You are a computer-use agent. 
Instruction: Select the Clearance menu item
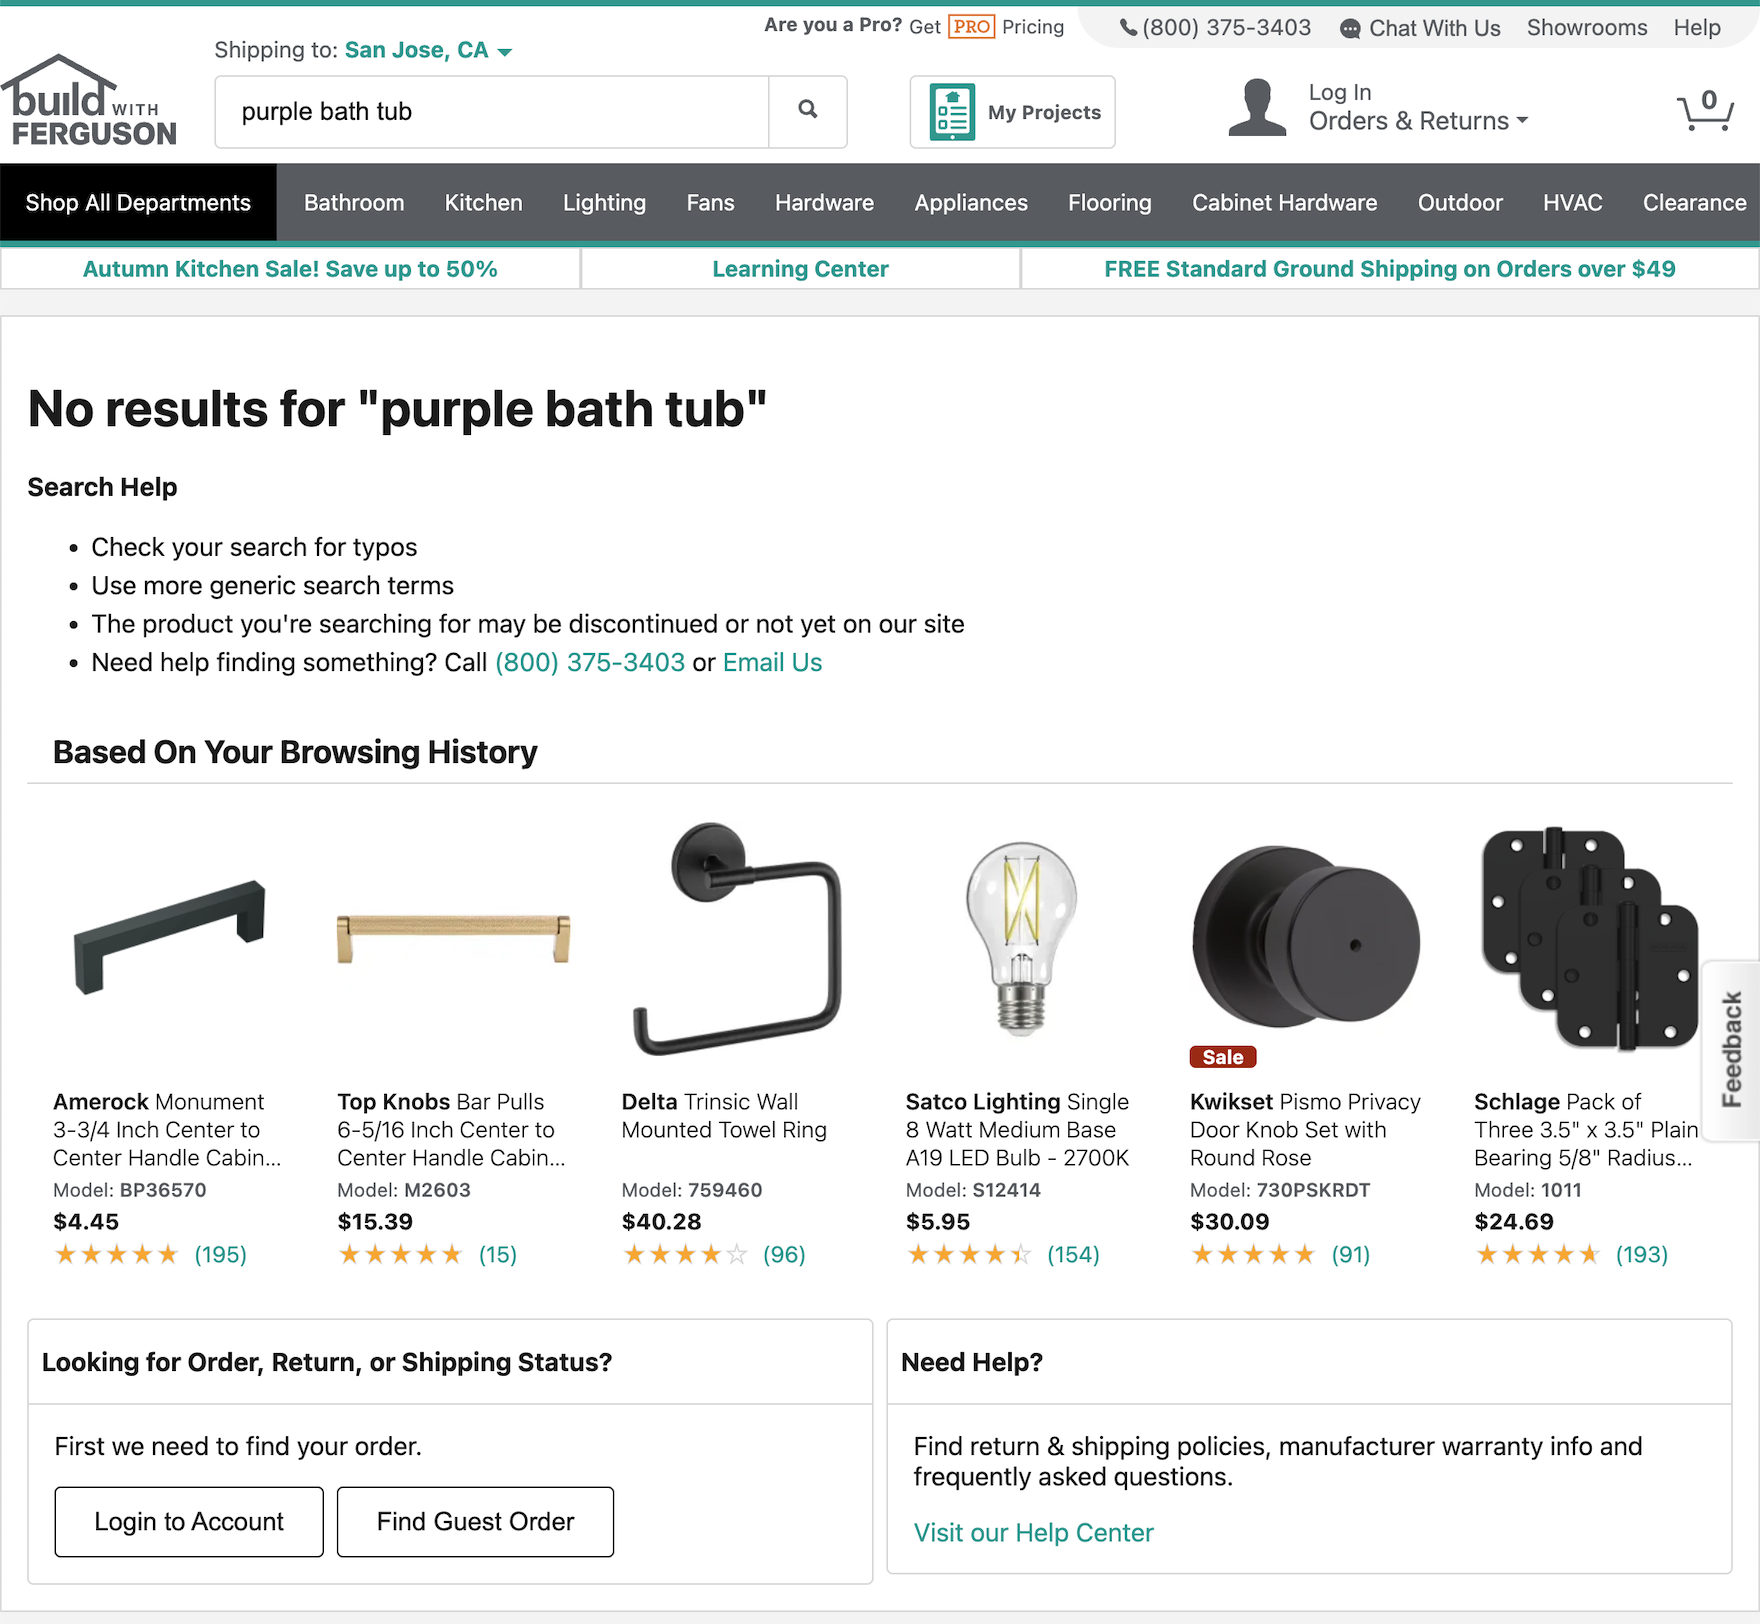pos(1694,203)
